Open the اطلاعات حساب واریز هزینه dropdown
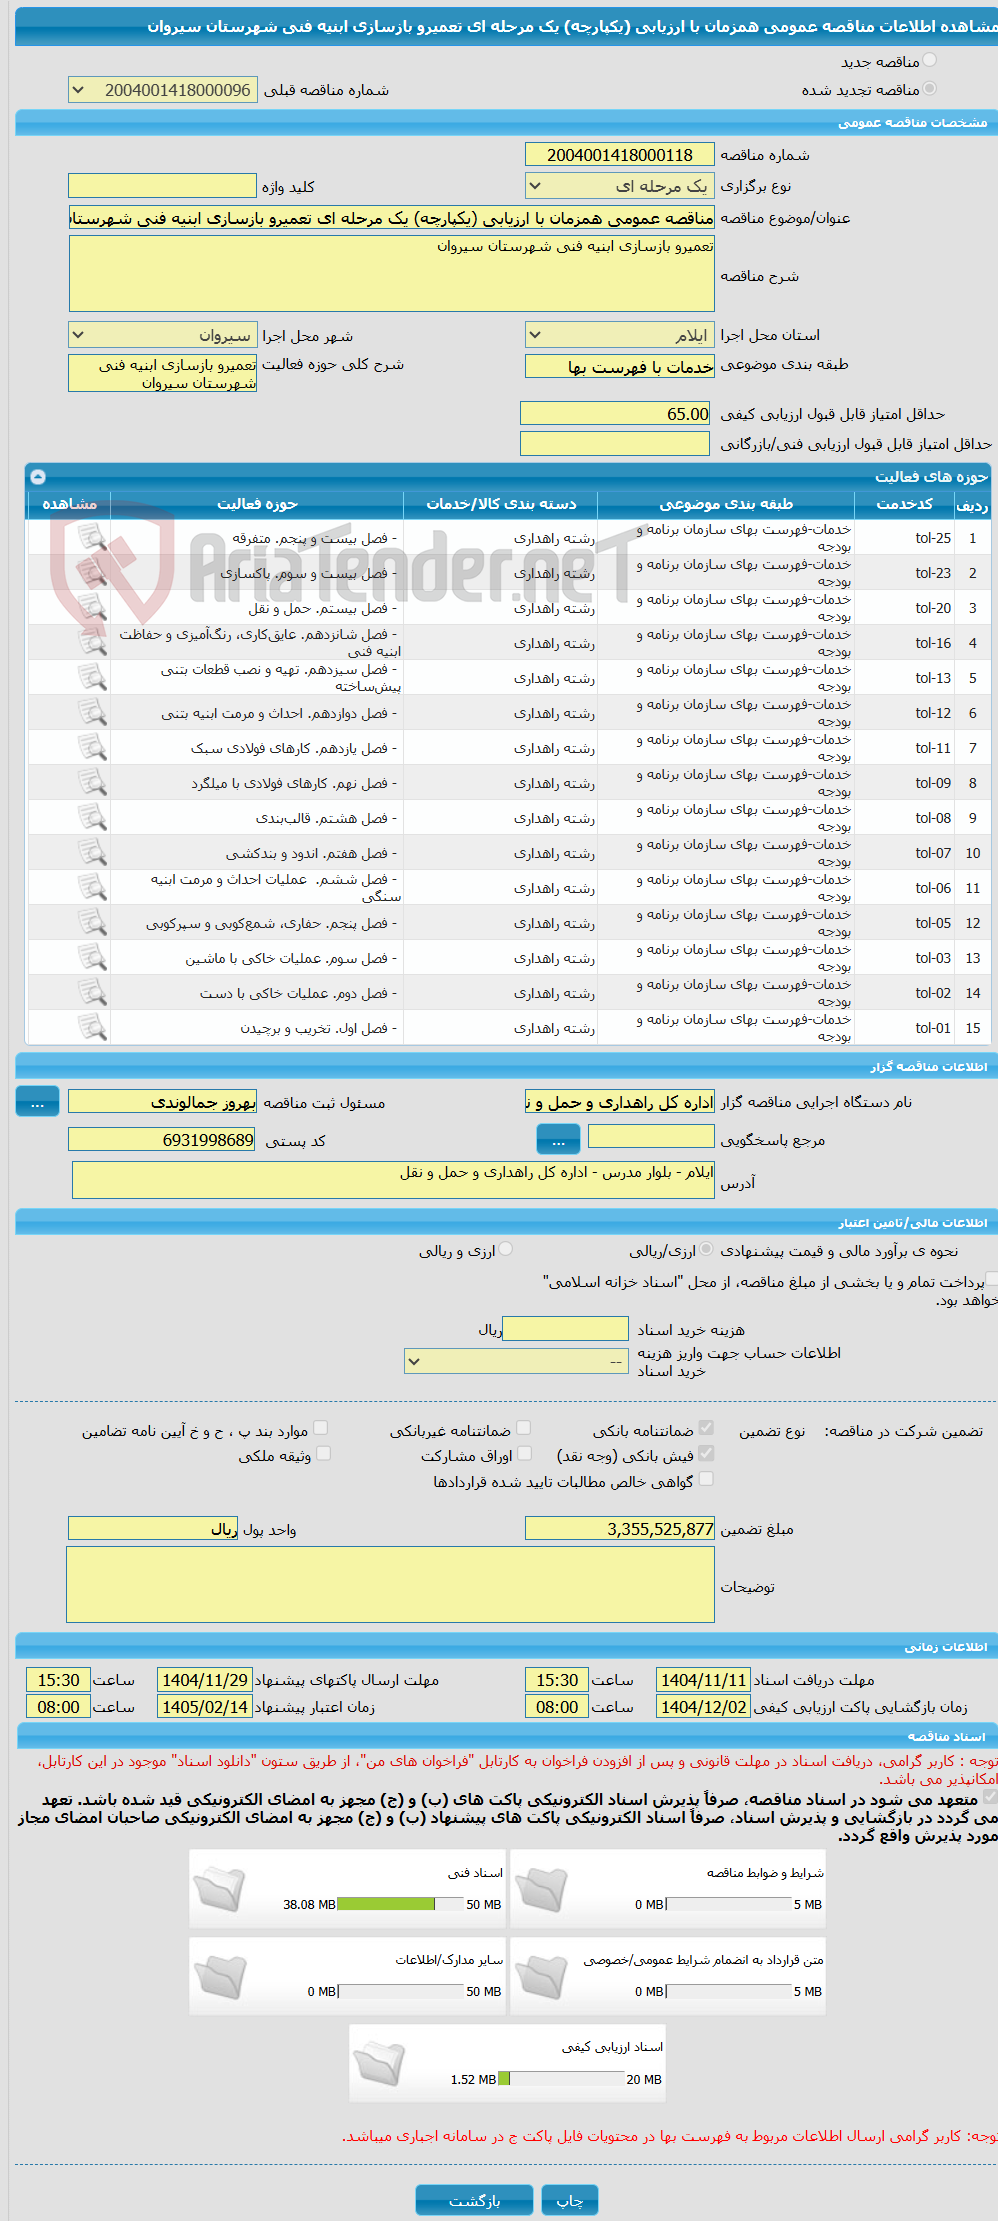This screenshot has width=998, height=2221. pyautogui.click(x=516, y=1361)
